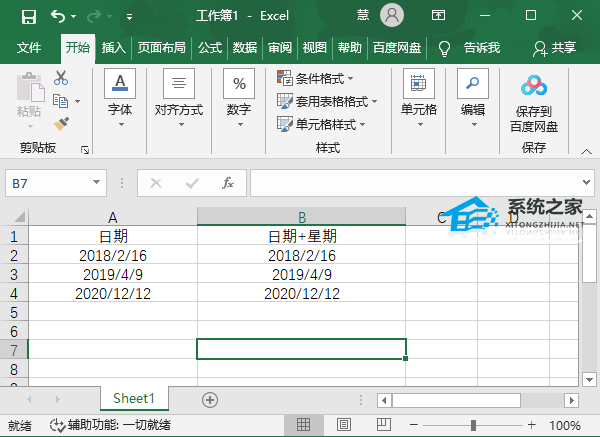The image size is (600, 437).
Task: Select the Sheet1 sheet tab
Action: (134, 399)
